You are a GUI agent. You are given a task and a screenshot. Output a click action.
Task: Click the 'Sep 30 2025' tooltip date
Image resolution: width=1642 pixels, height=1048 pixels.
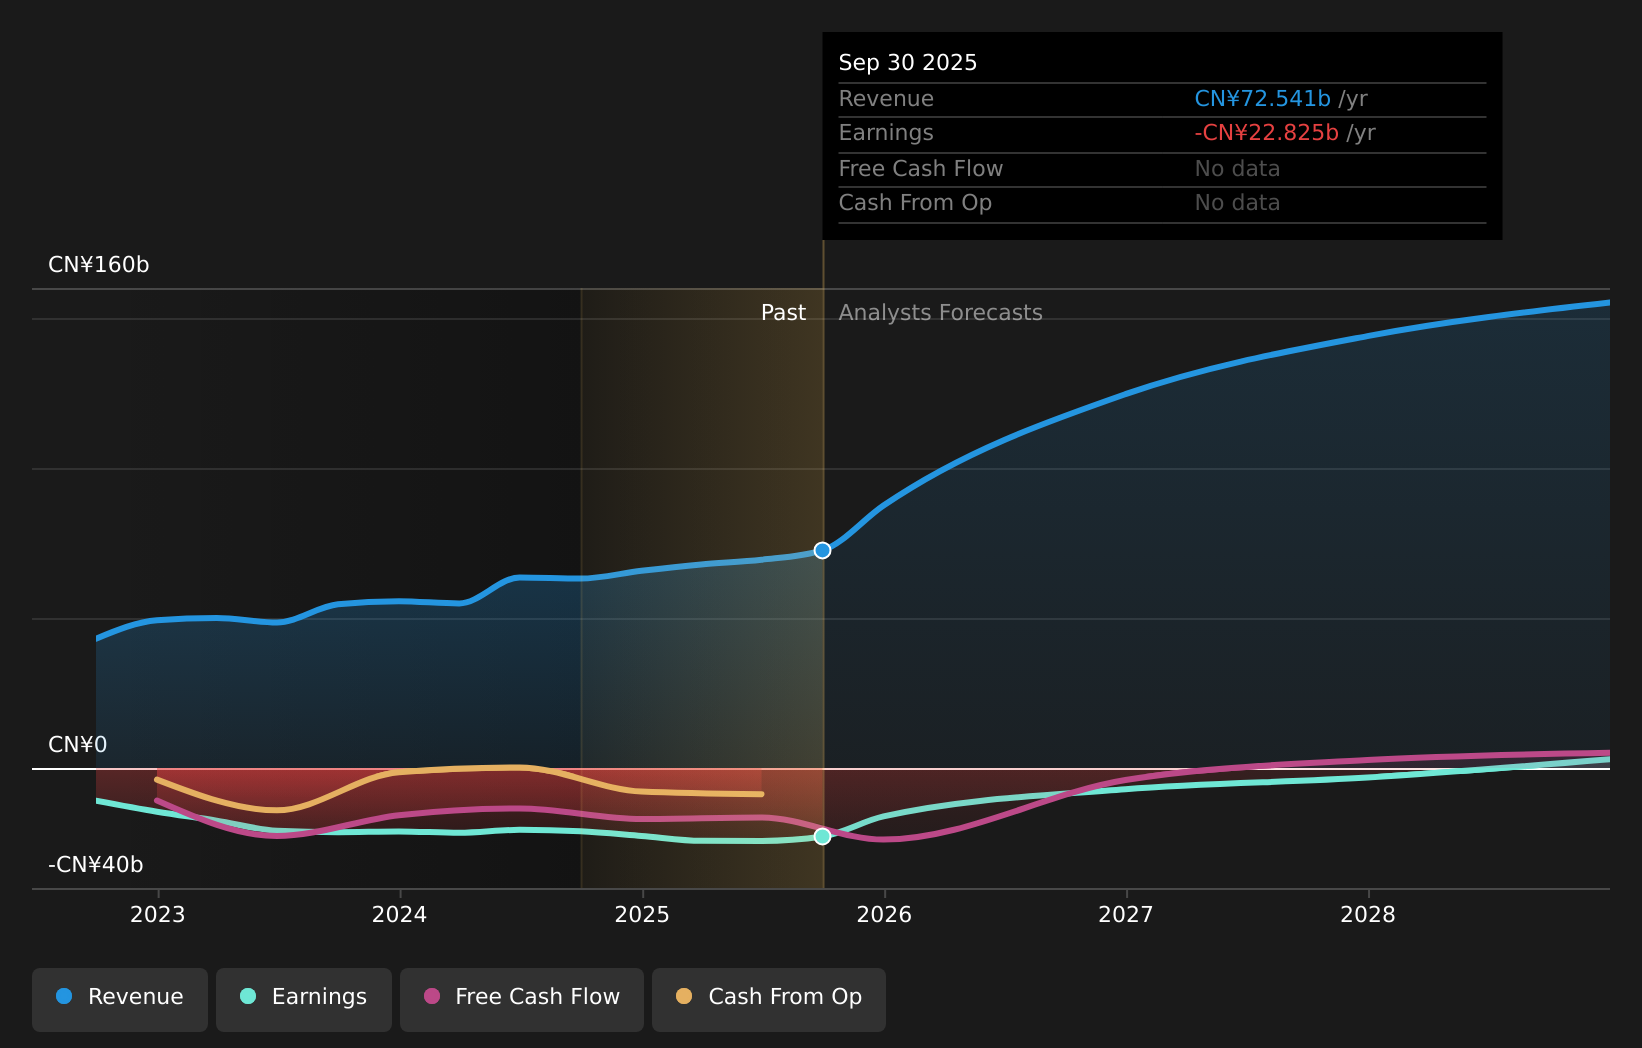coord(908,63)
